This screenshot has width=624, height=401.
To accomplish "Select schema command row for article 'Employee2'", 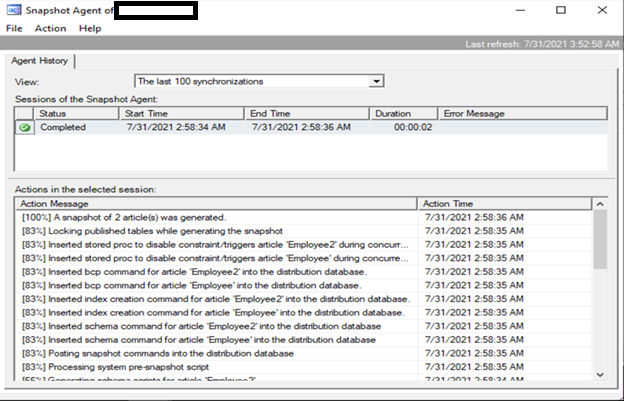I will [x=304, y=326].
